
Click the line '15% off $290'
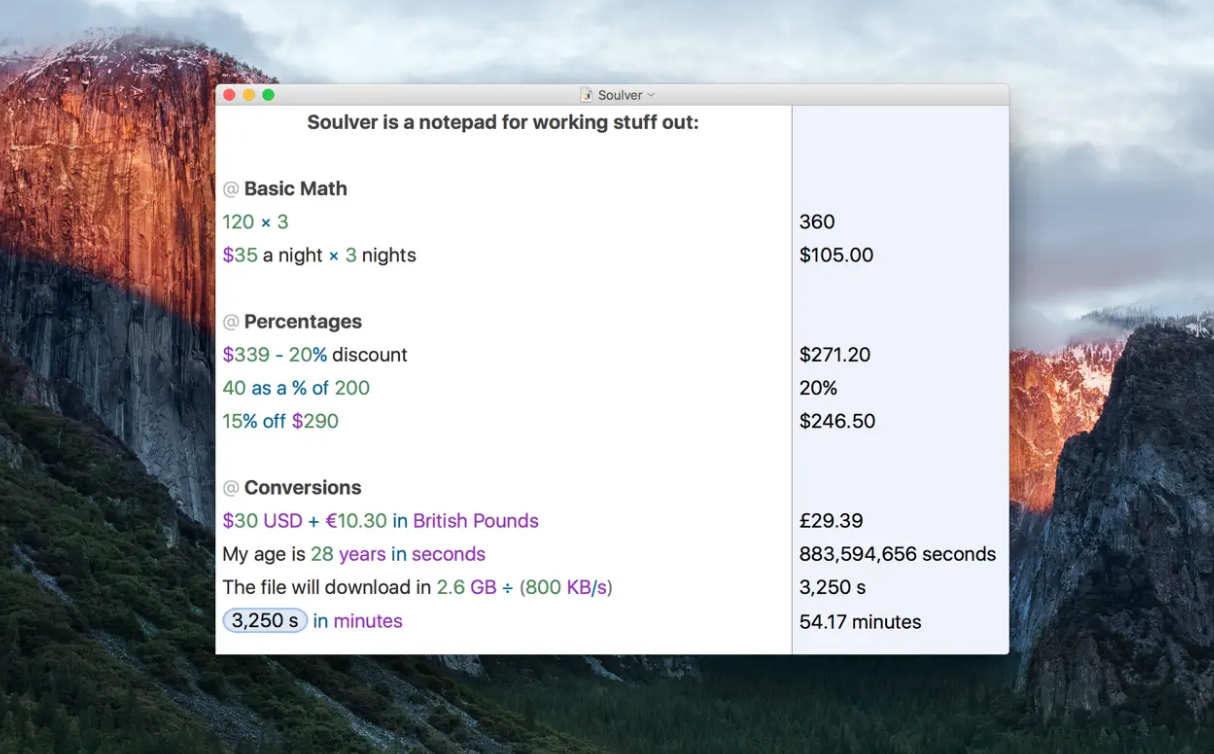click(280, 421)
